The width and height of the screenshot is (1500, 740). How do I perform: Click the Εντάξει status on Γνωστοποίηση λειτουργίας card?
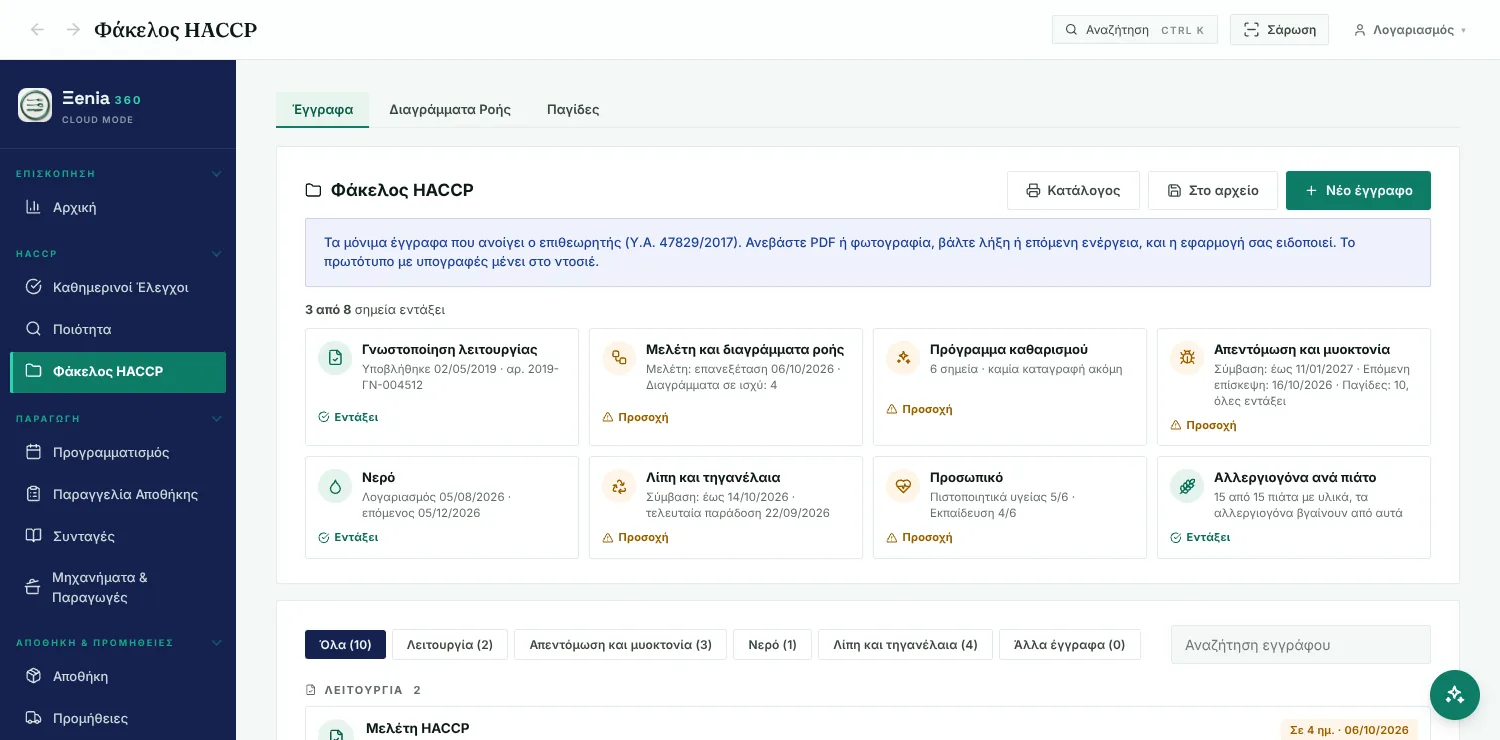(x=348, y=417)
